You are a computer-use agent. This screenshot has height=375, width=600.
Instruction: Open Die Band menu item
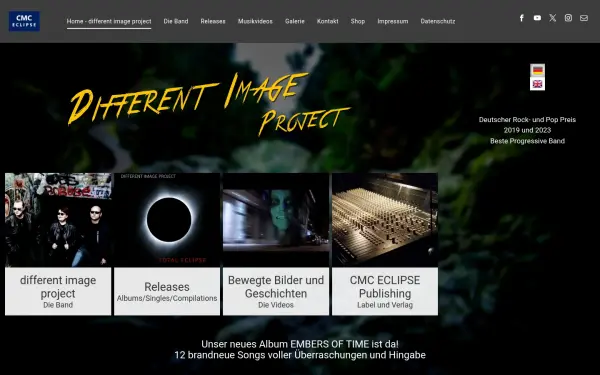pos(176,21)
